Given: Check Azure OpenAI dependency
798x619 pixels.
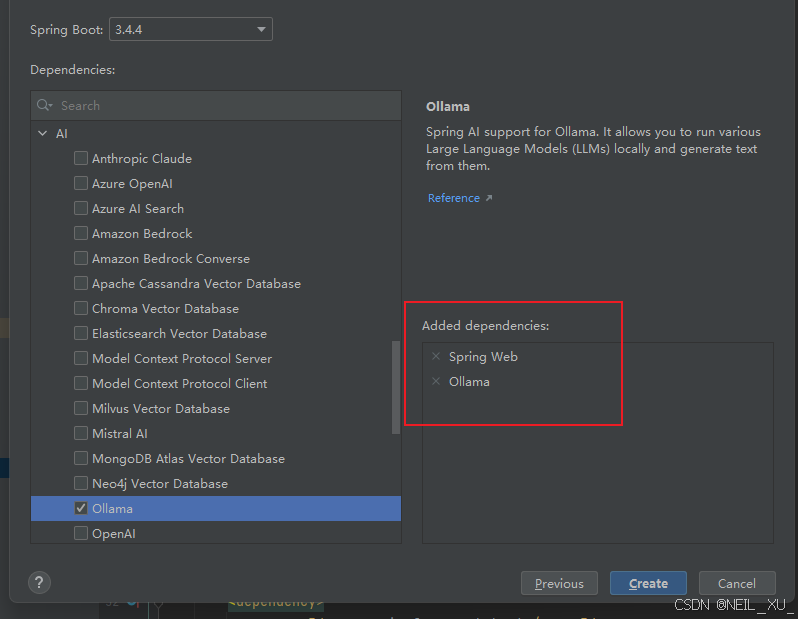Looking at the screenshot, I should point(81,183).
